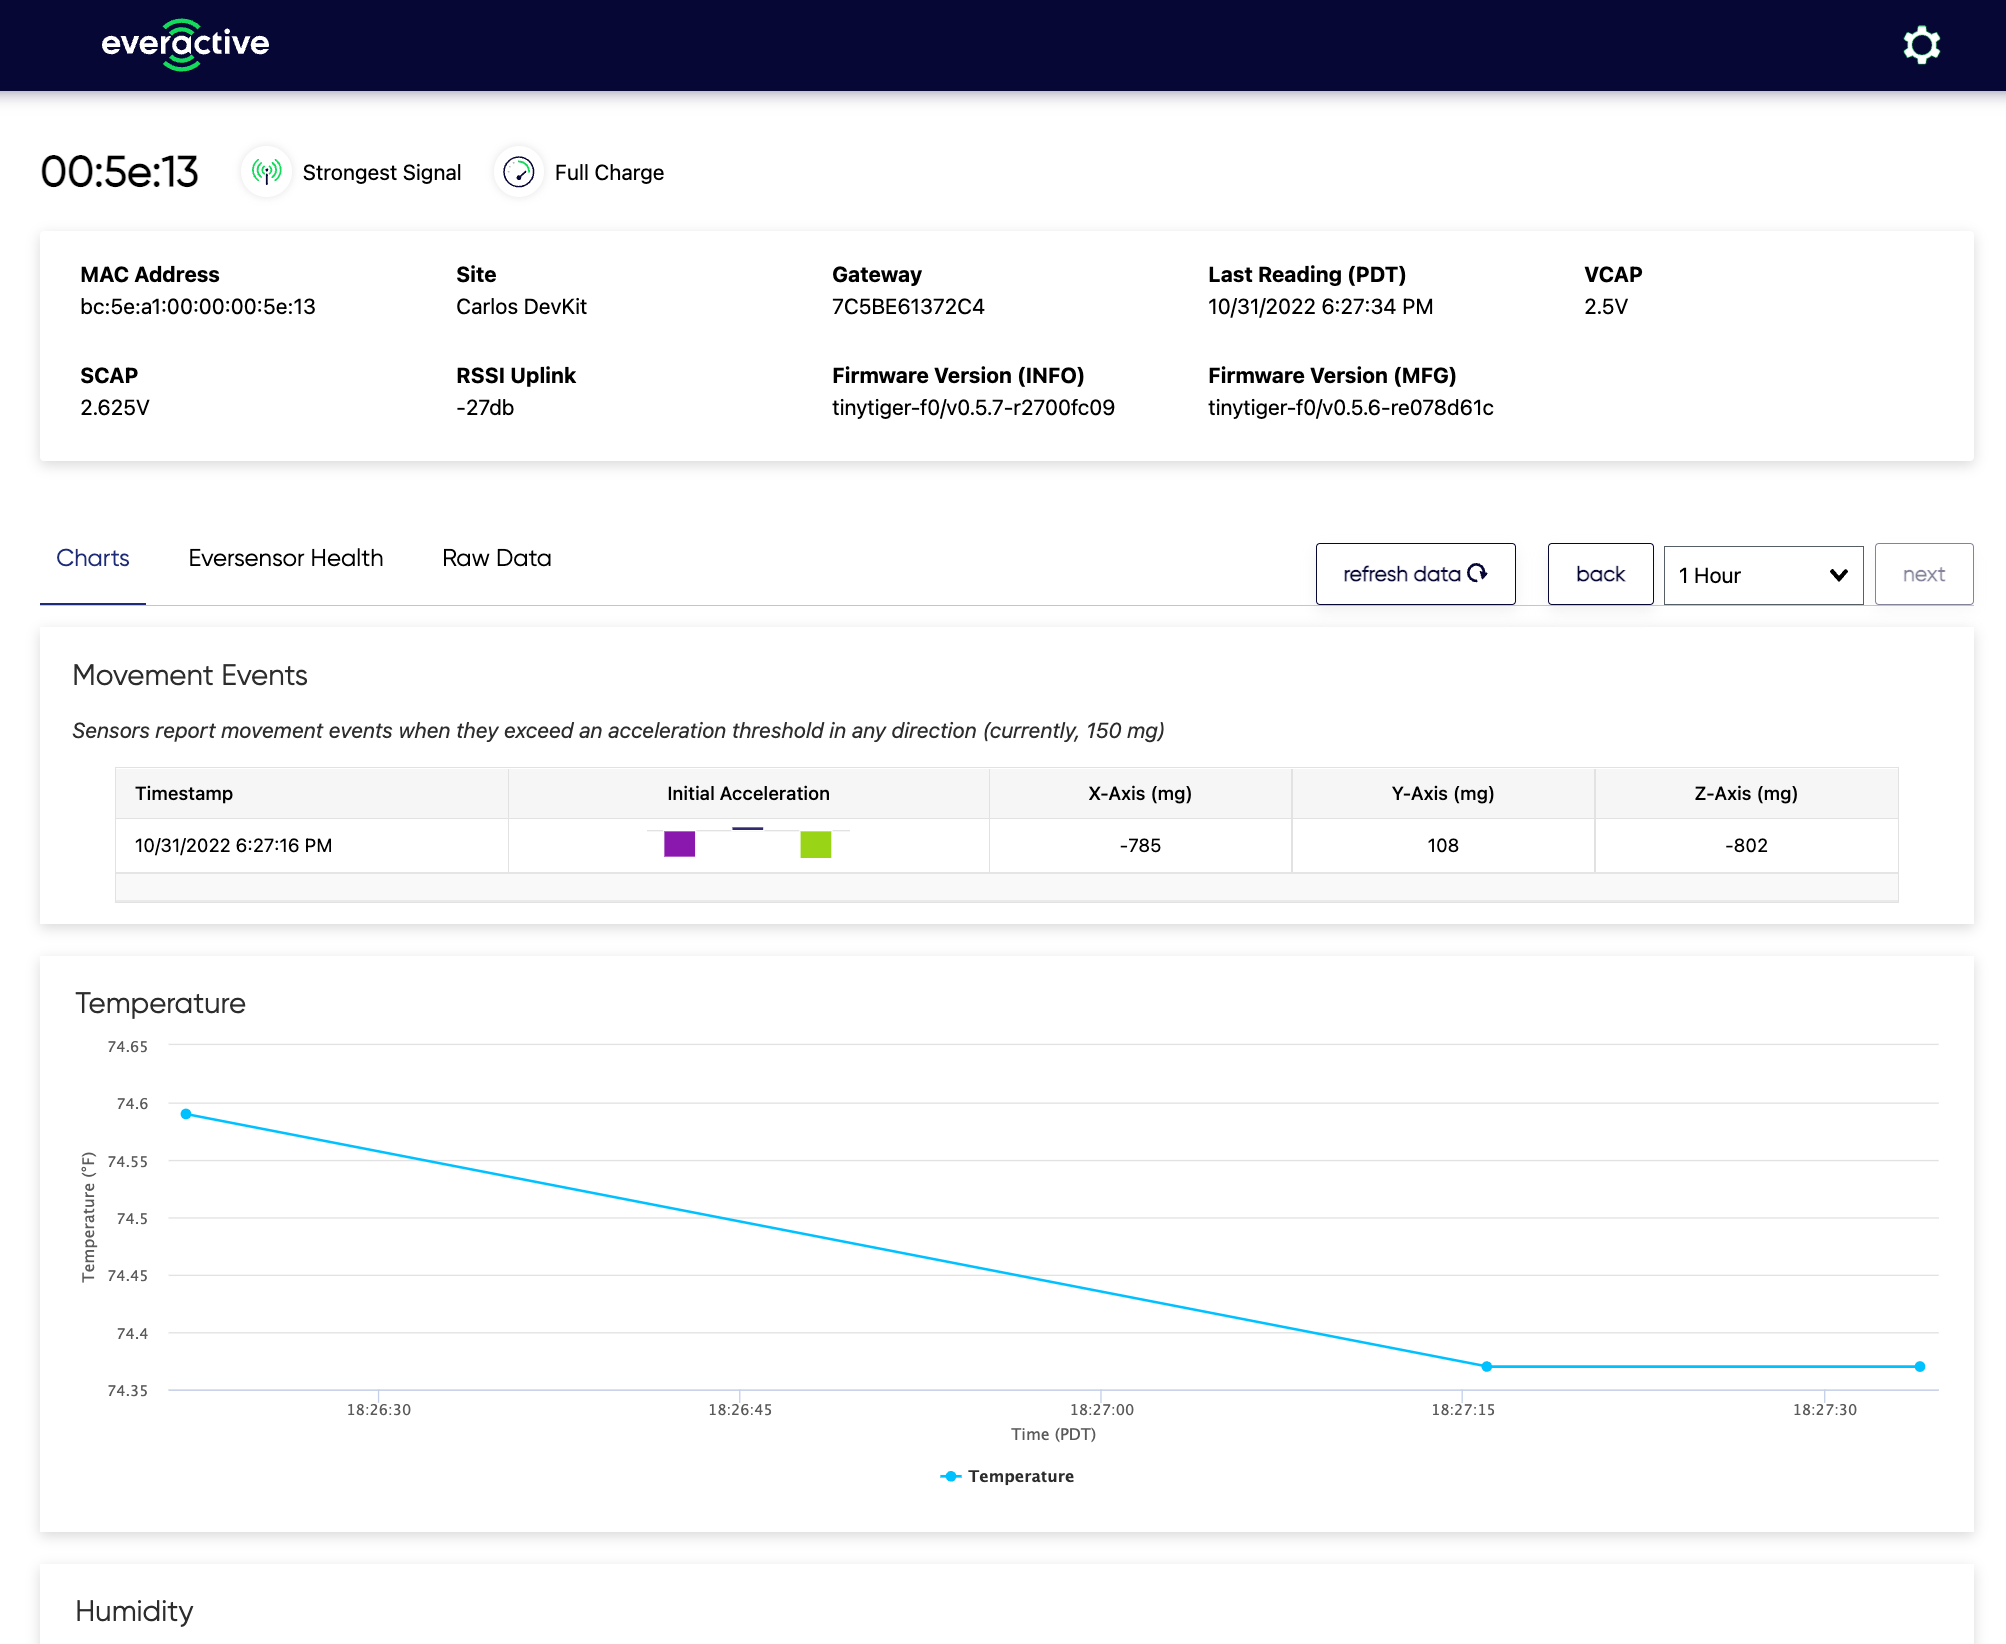The image size is (2006, 1644).
Task: Select the last temperature data point
Action: pyautogui.click(x=1919, y=1366)
